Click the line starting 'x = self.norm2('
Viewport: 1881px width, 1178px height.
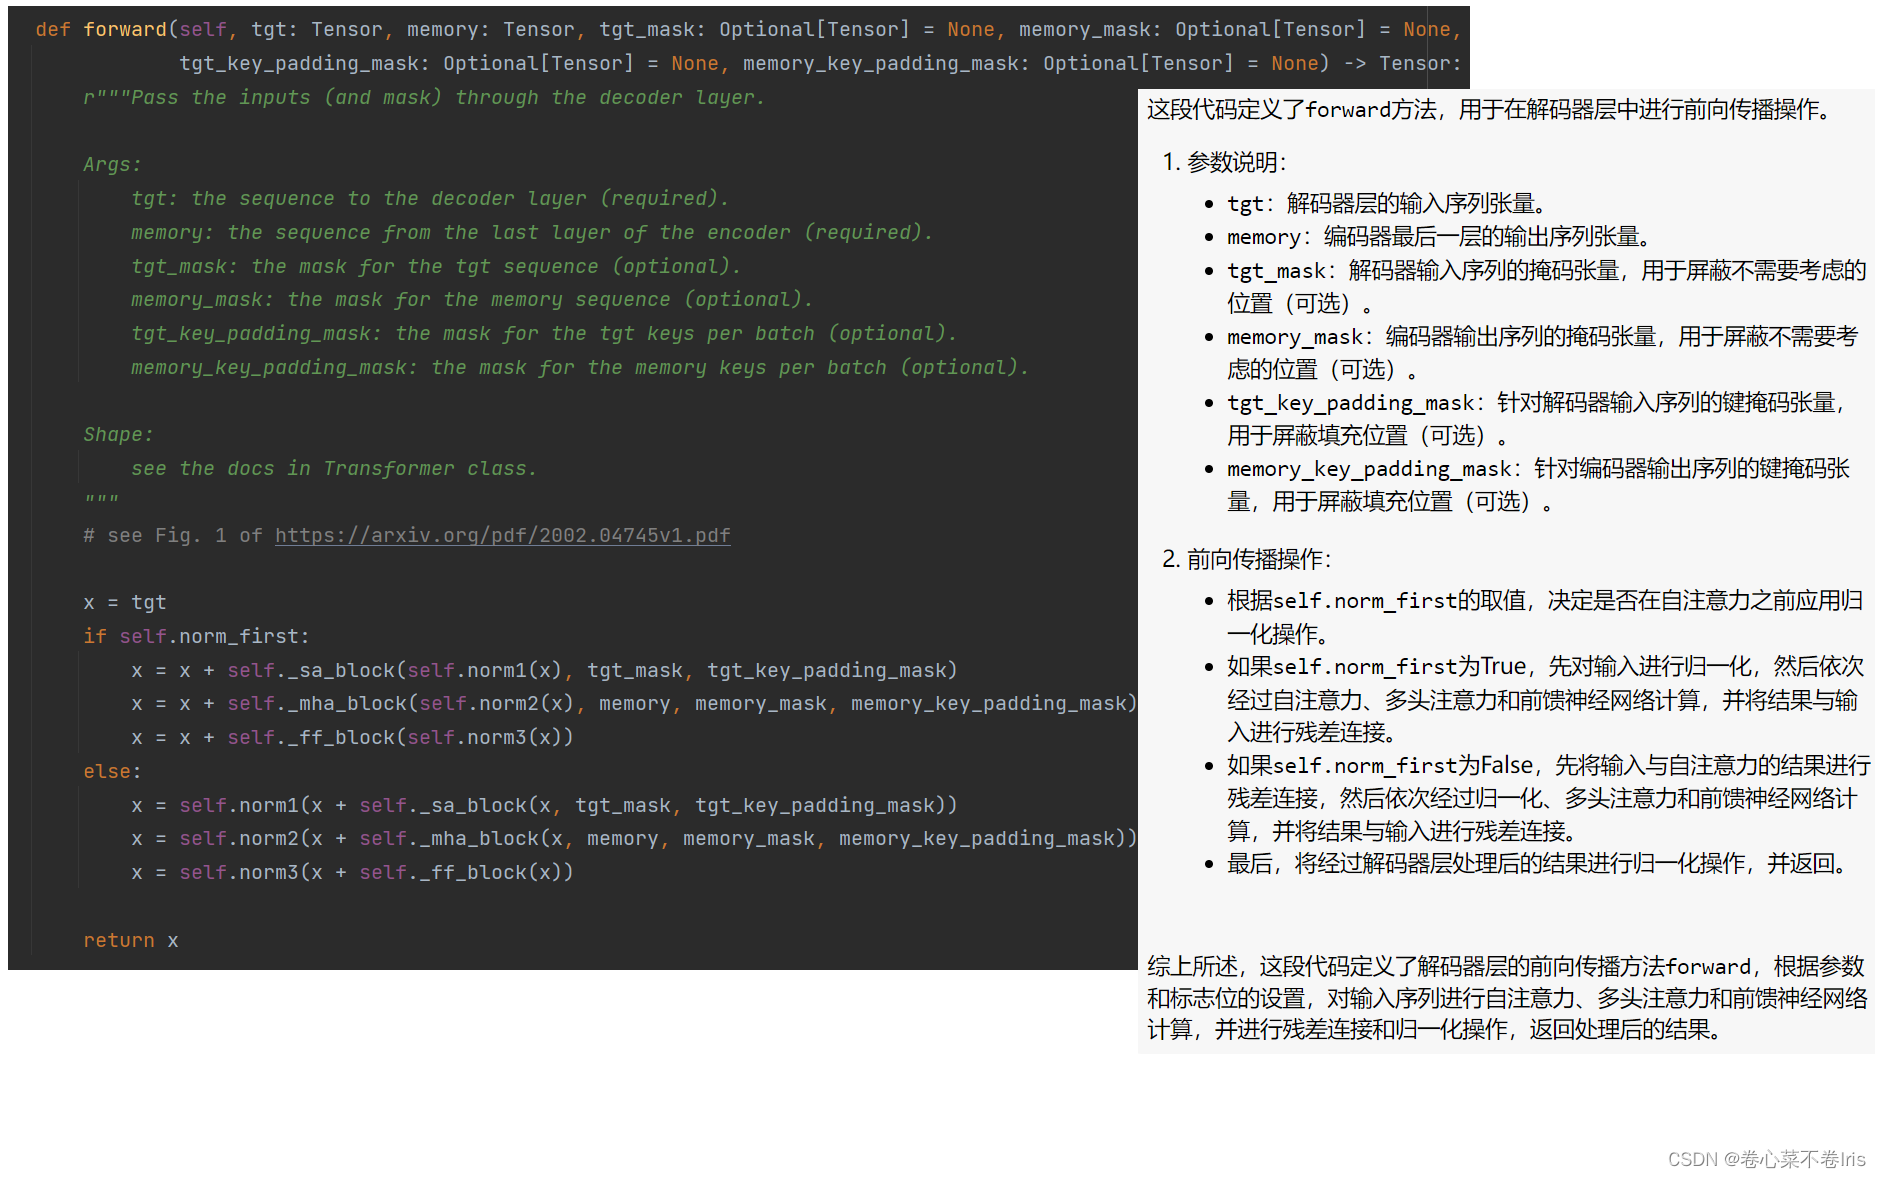(x=635, y=838)
